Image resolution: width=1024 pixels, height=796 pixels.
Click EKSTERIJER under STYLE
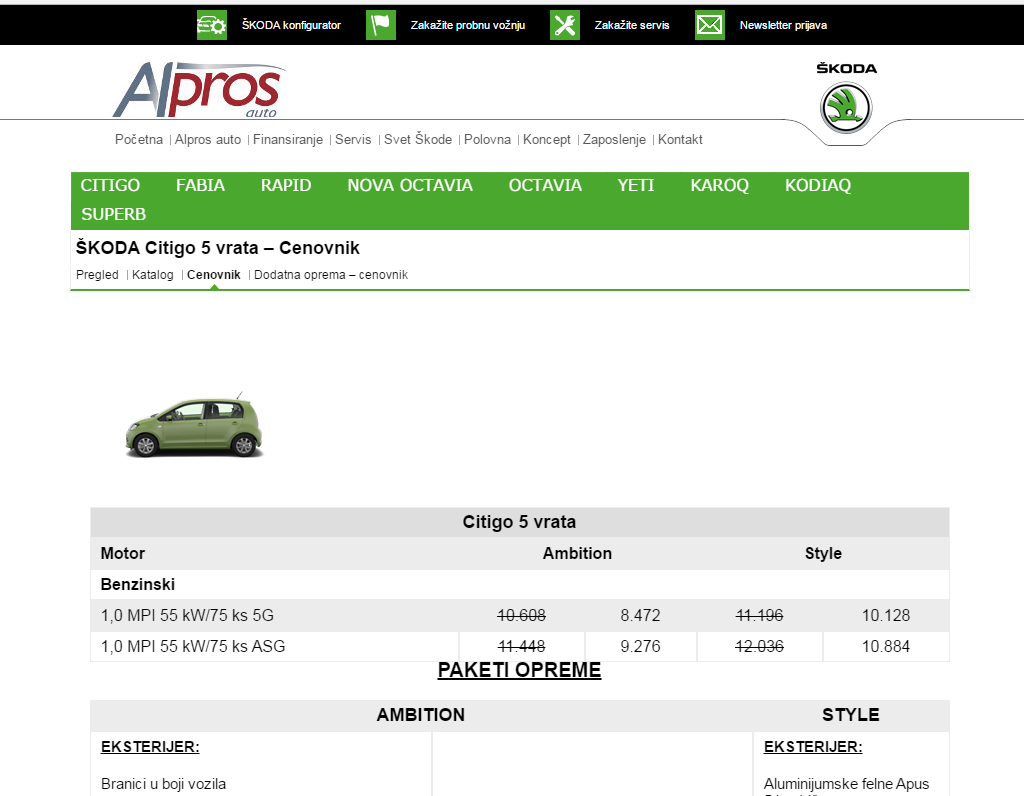813,746
